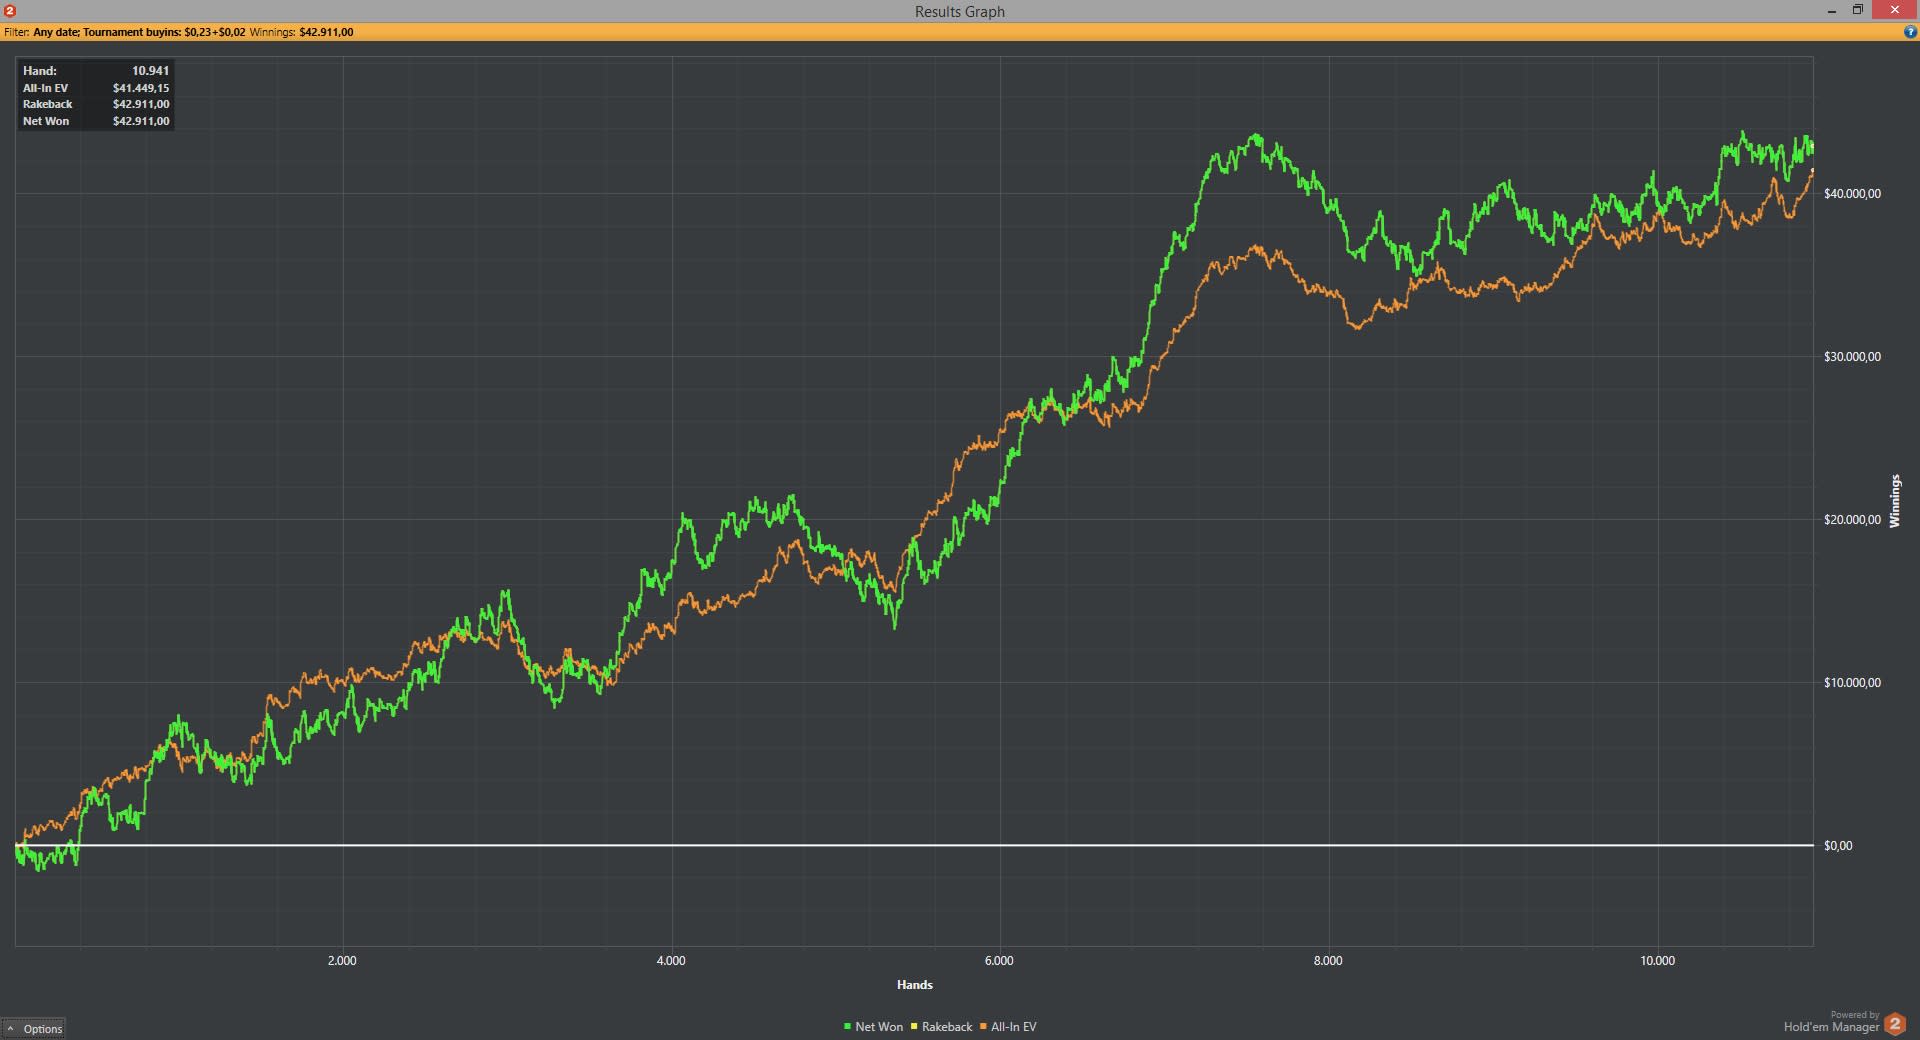This screenshot has height=1040, width=1920.
Task: Click the "$10.000,00" winnings axis label
Action: 1852,683
